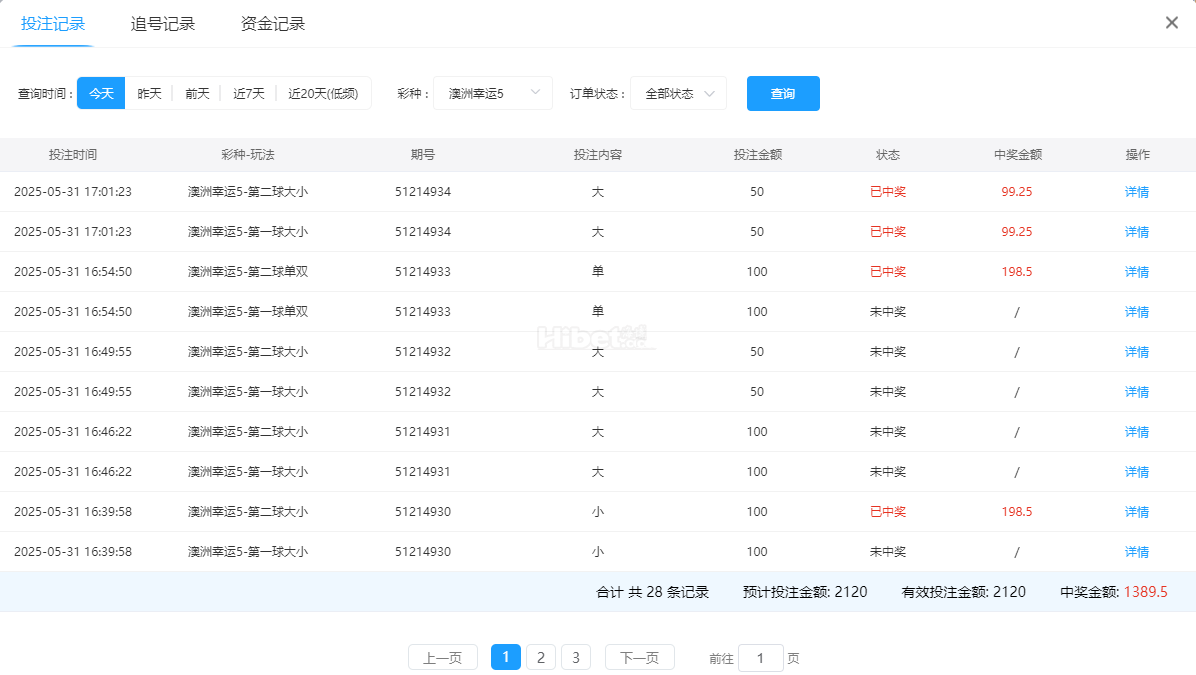Choose the 近20天(低频) filter
The height and width of the screenshot is (675, 1196).
[324, 93]
